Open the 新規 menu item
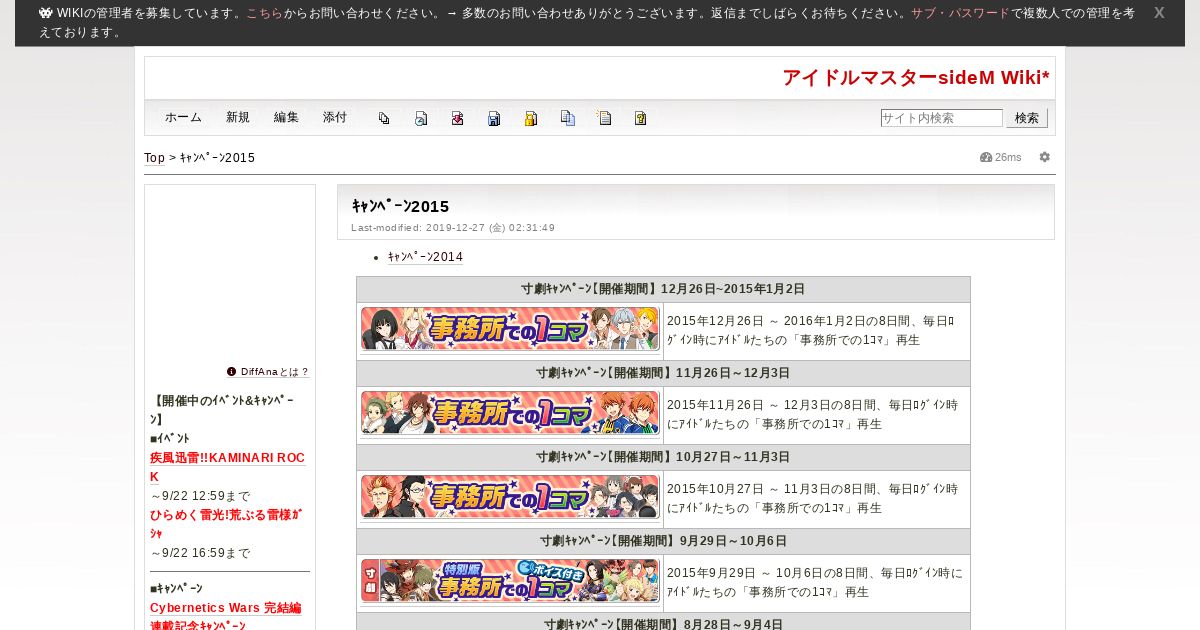This screenshot has width=1200, height=630. tap(238, 117)
